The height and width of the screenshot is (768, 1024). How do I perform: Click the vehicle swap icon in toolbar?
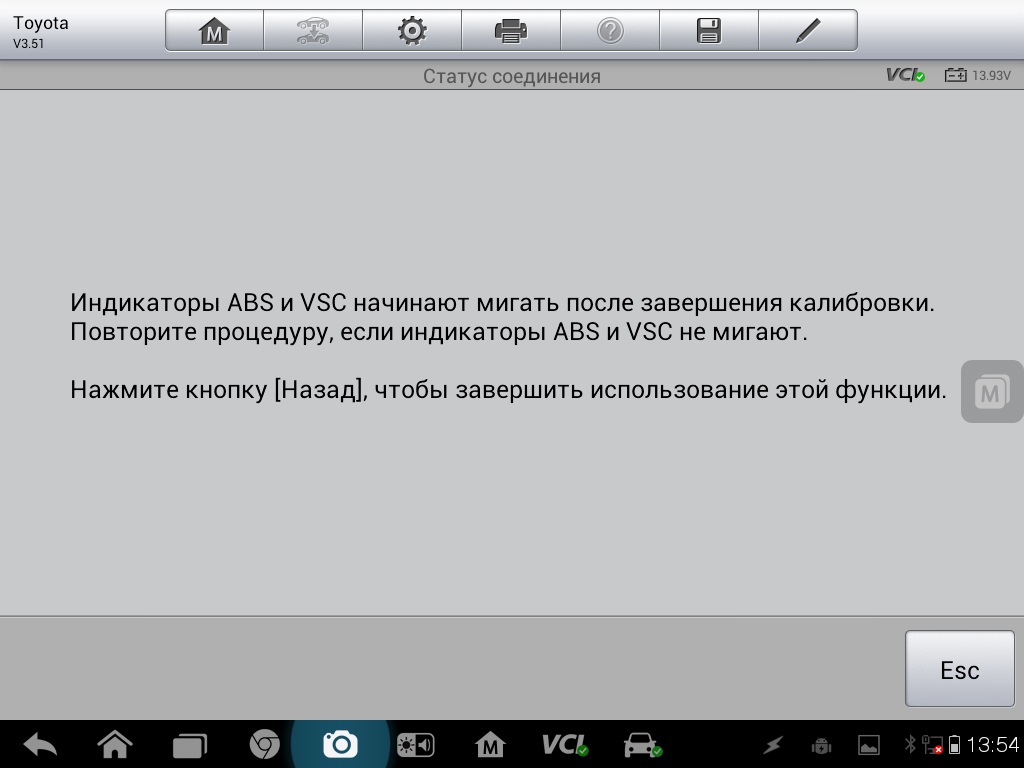click(x=313, y=31)
